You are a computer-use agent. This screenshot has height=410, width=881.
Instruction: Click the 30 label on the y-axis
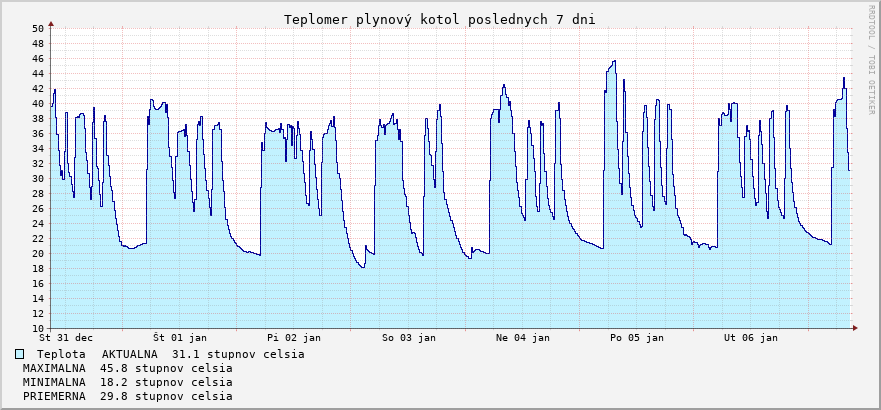(x=37, y=179)
